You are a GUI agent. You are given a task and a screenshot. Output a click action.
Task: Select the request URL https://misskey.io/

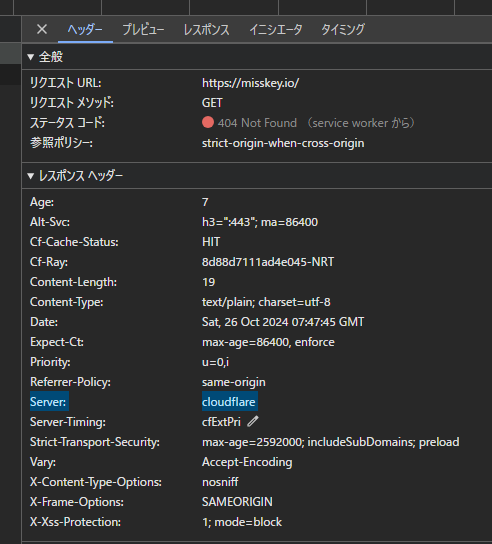coord(250,83)
